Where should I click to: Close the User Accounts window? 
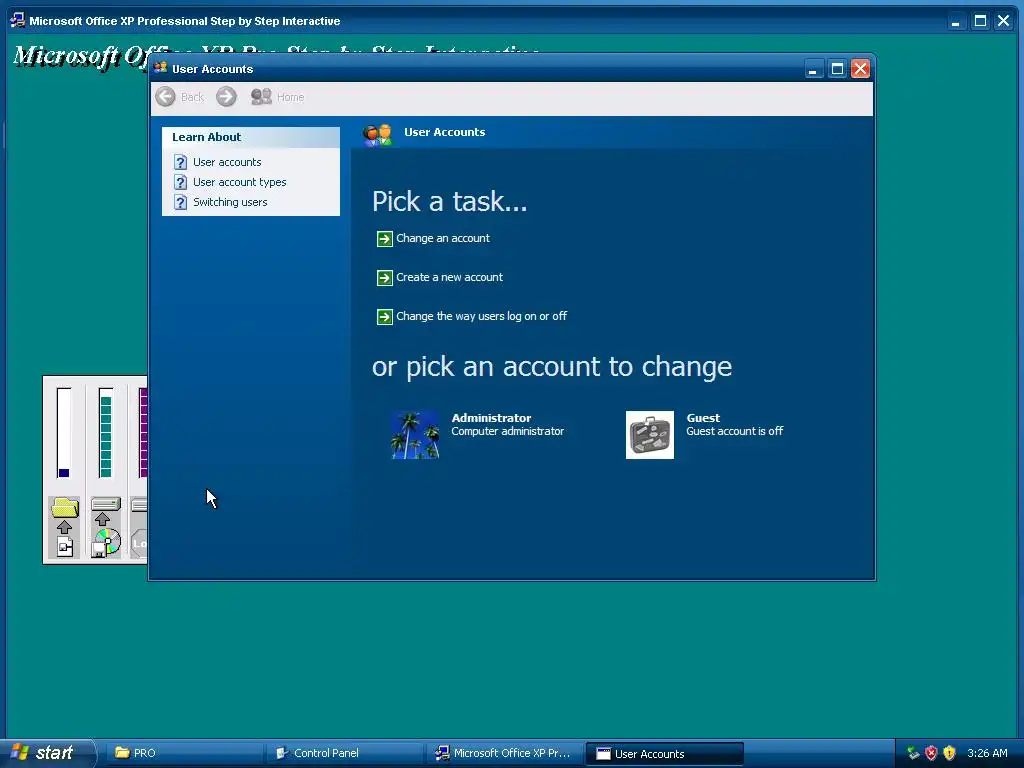click(x=861, y=69)
